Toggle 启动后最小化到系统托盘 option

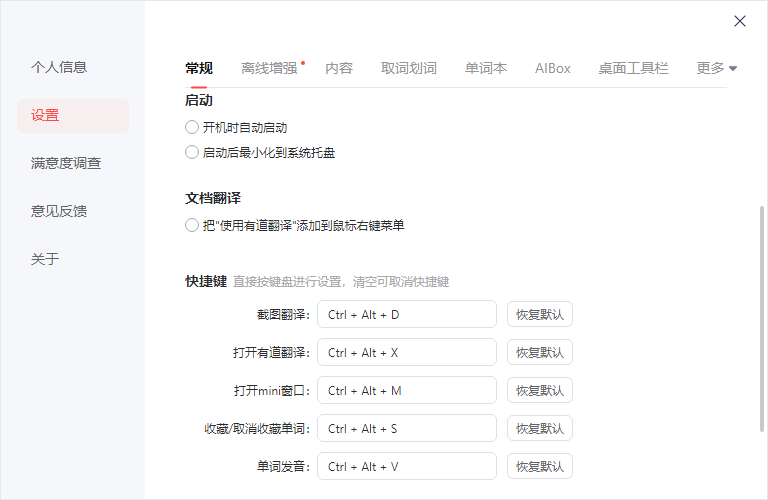click(x=192, y=152)
